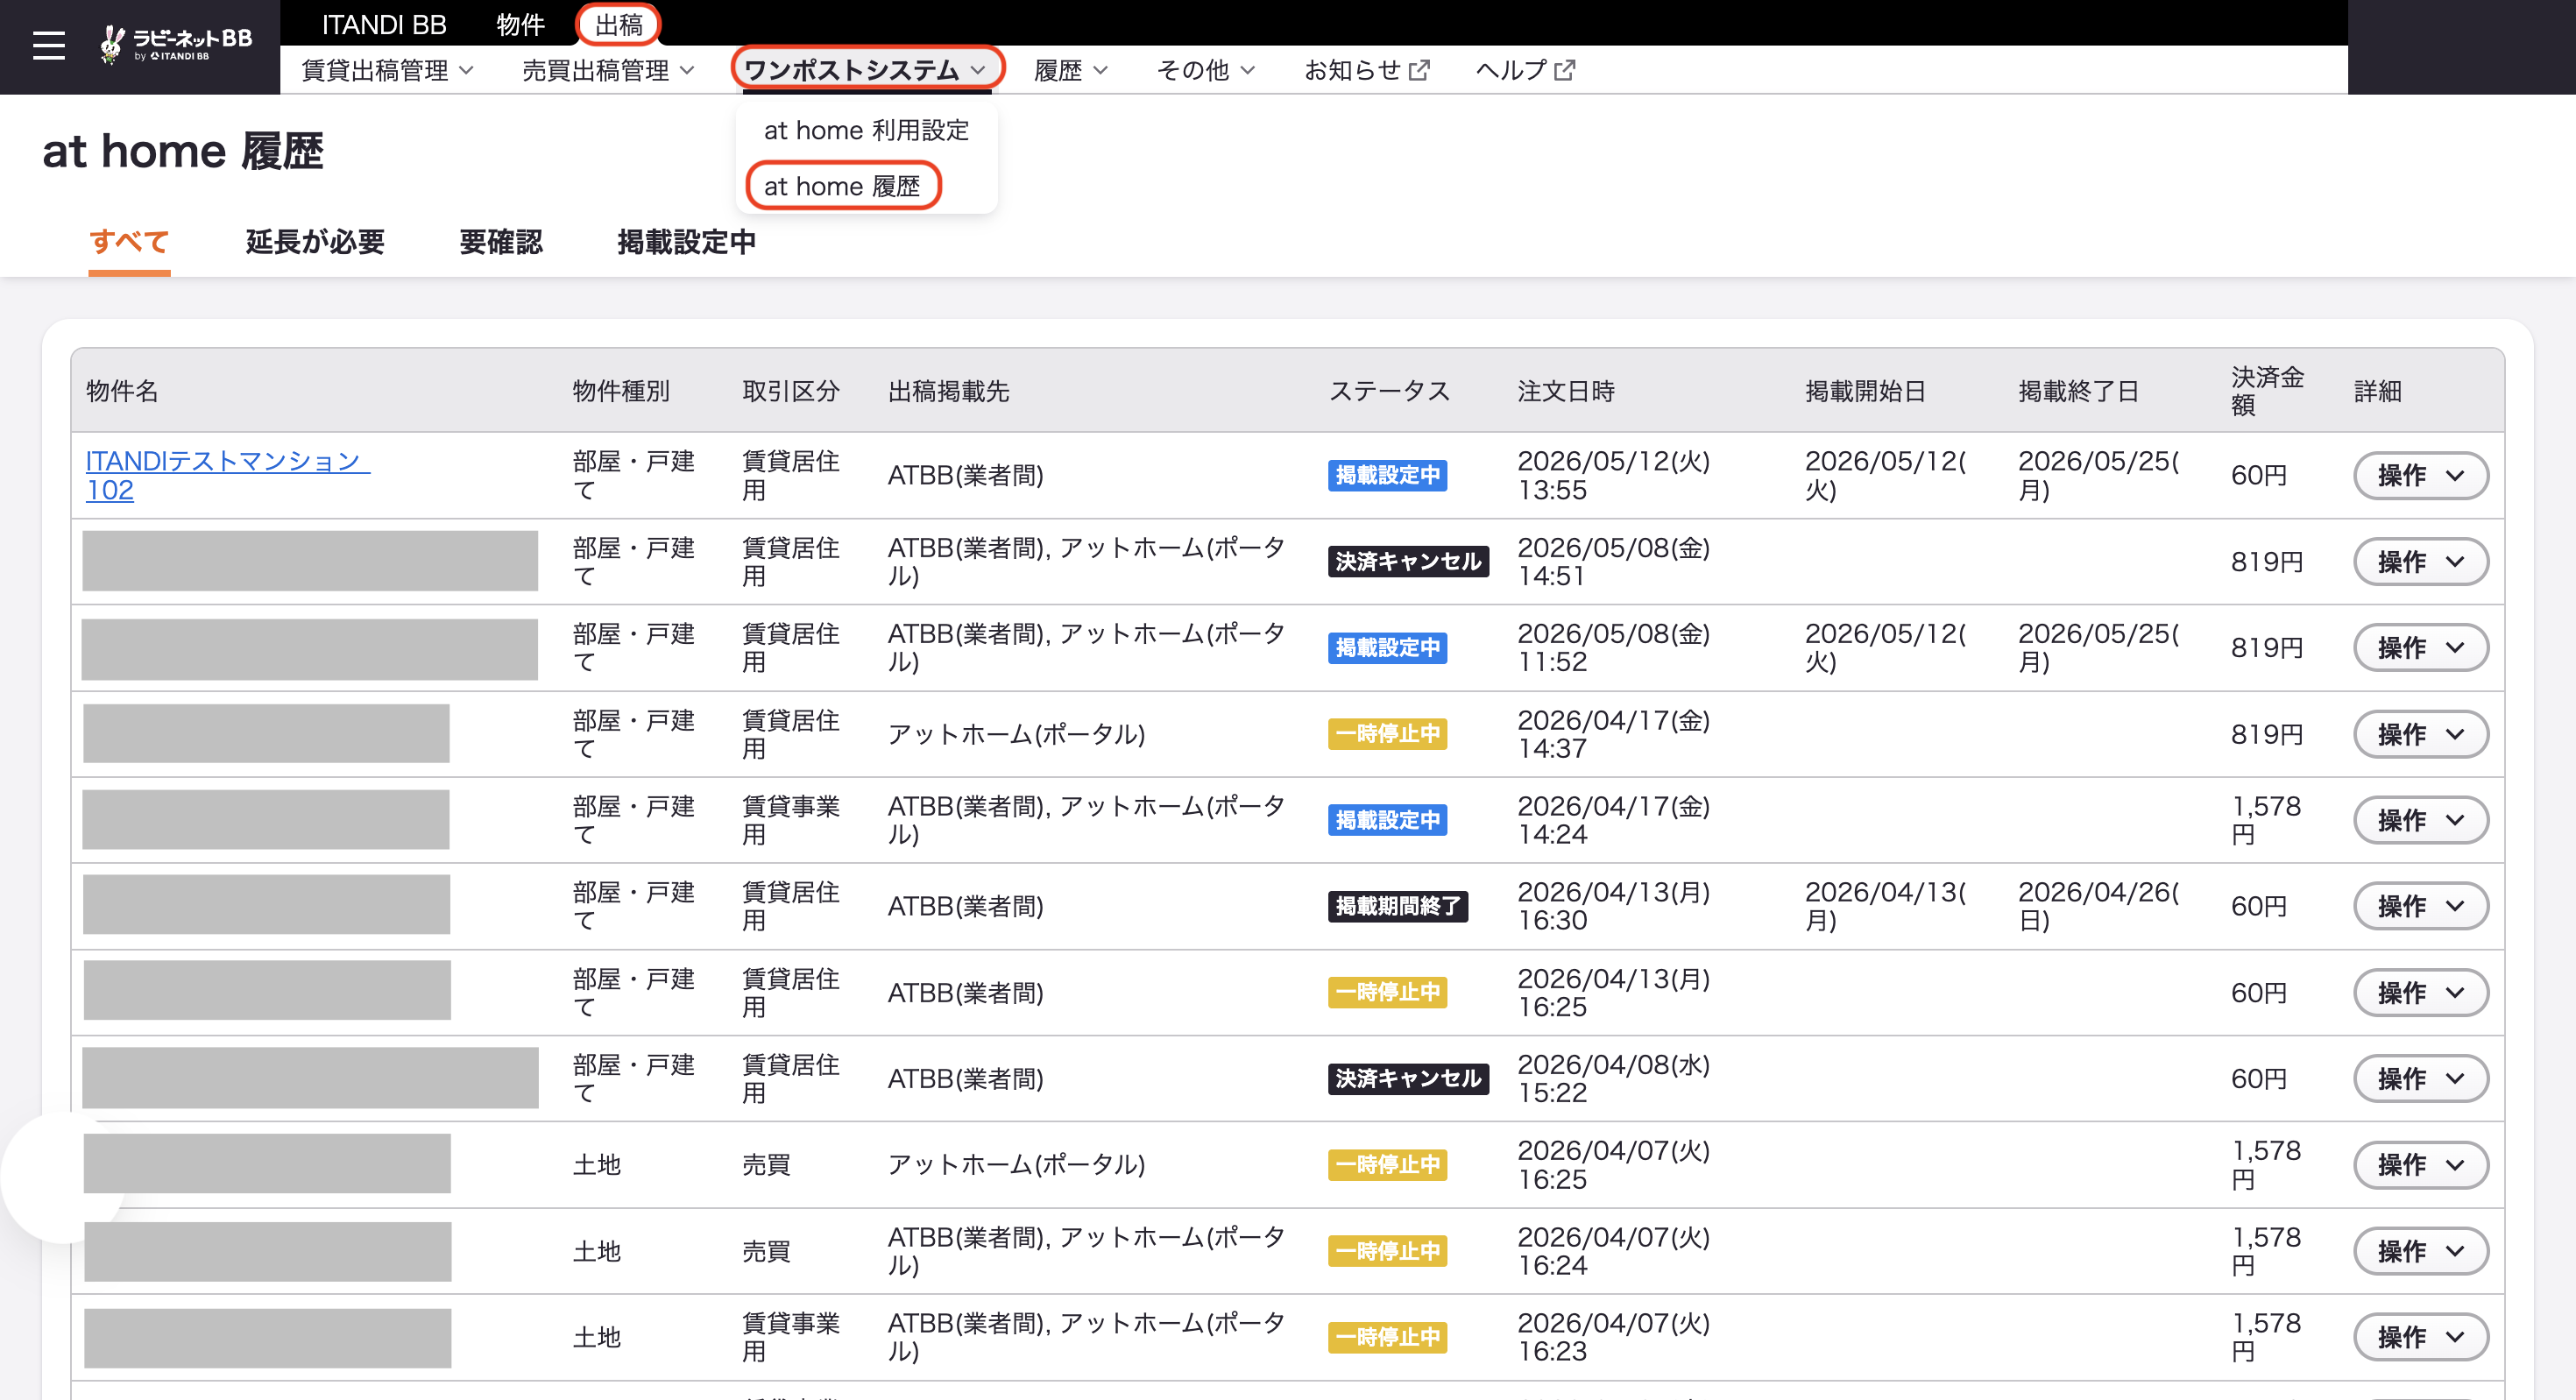Viewport: 2576px width, 1400px height.
Task: Click 一時停止中 badge on 14:37 order
Action: click(1387, 734)
